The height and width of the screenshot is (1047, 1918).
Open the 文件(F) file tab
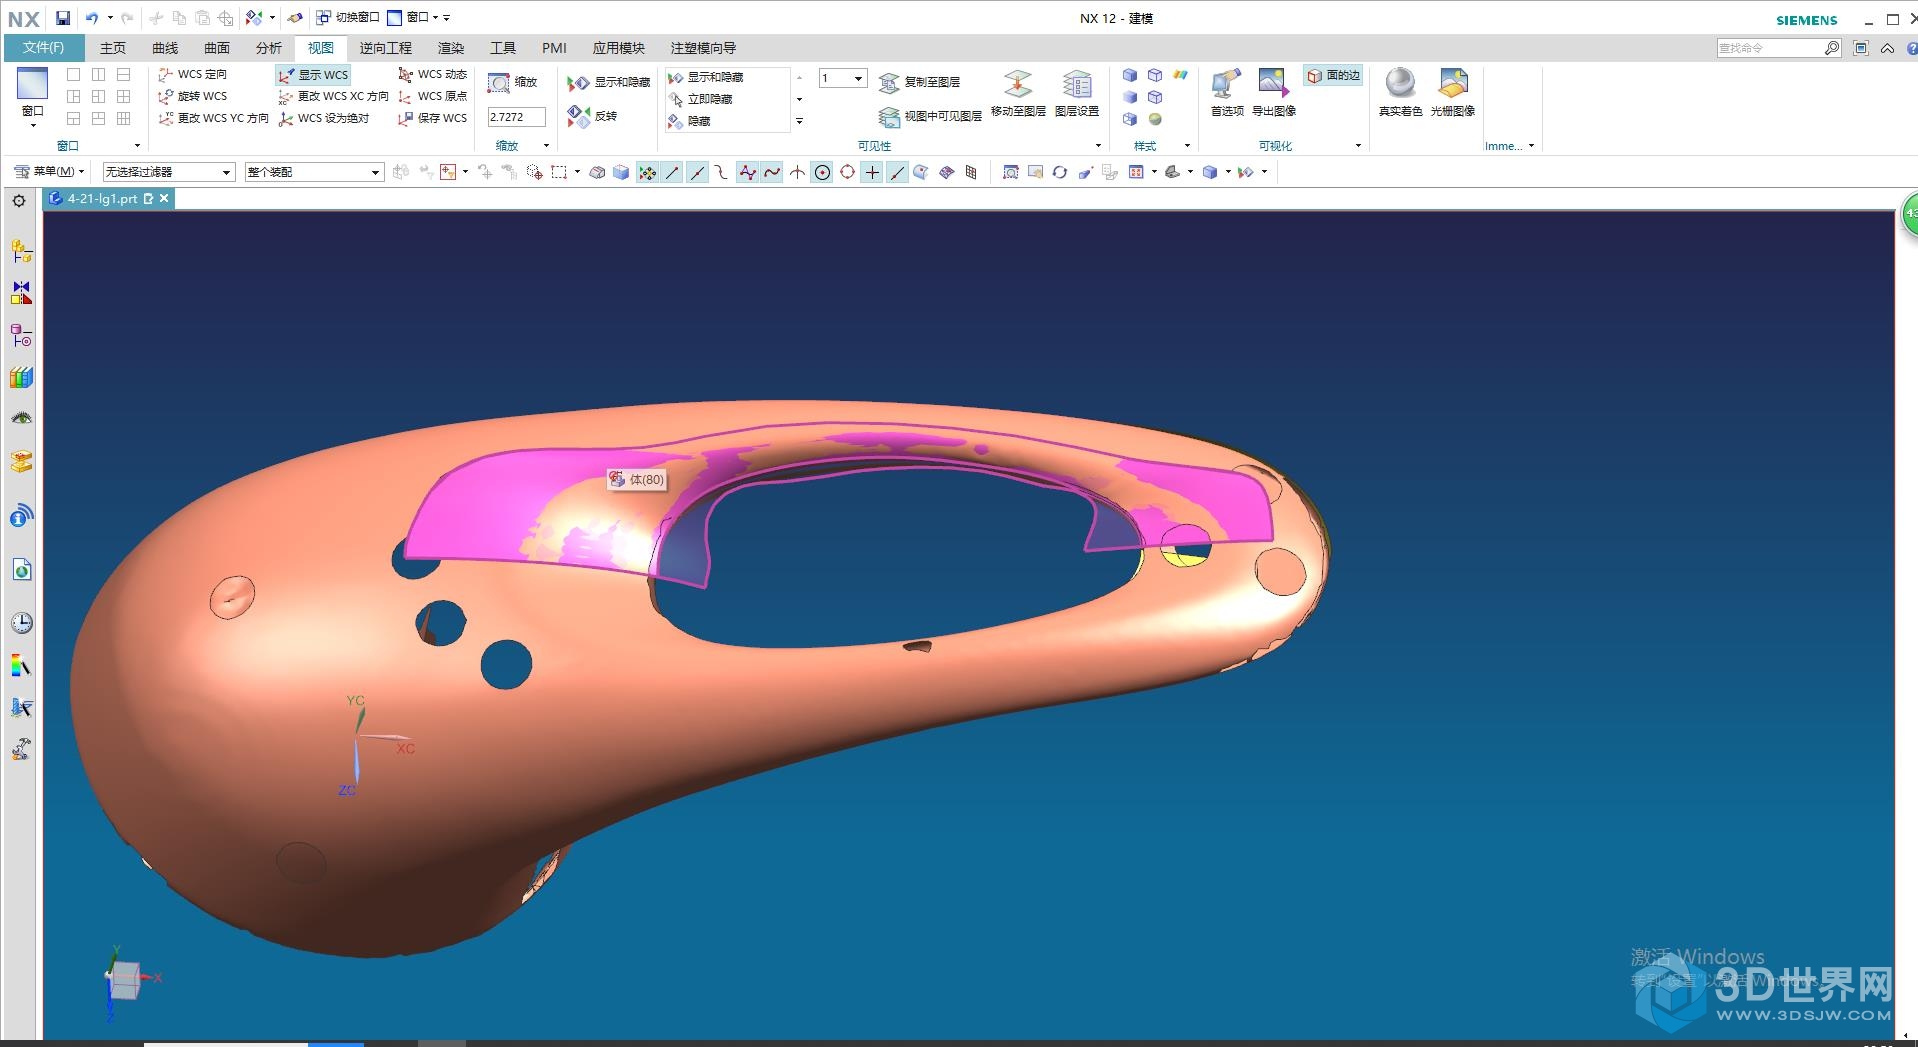tap(44, 47)
